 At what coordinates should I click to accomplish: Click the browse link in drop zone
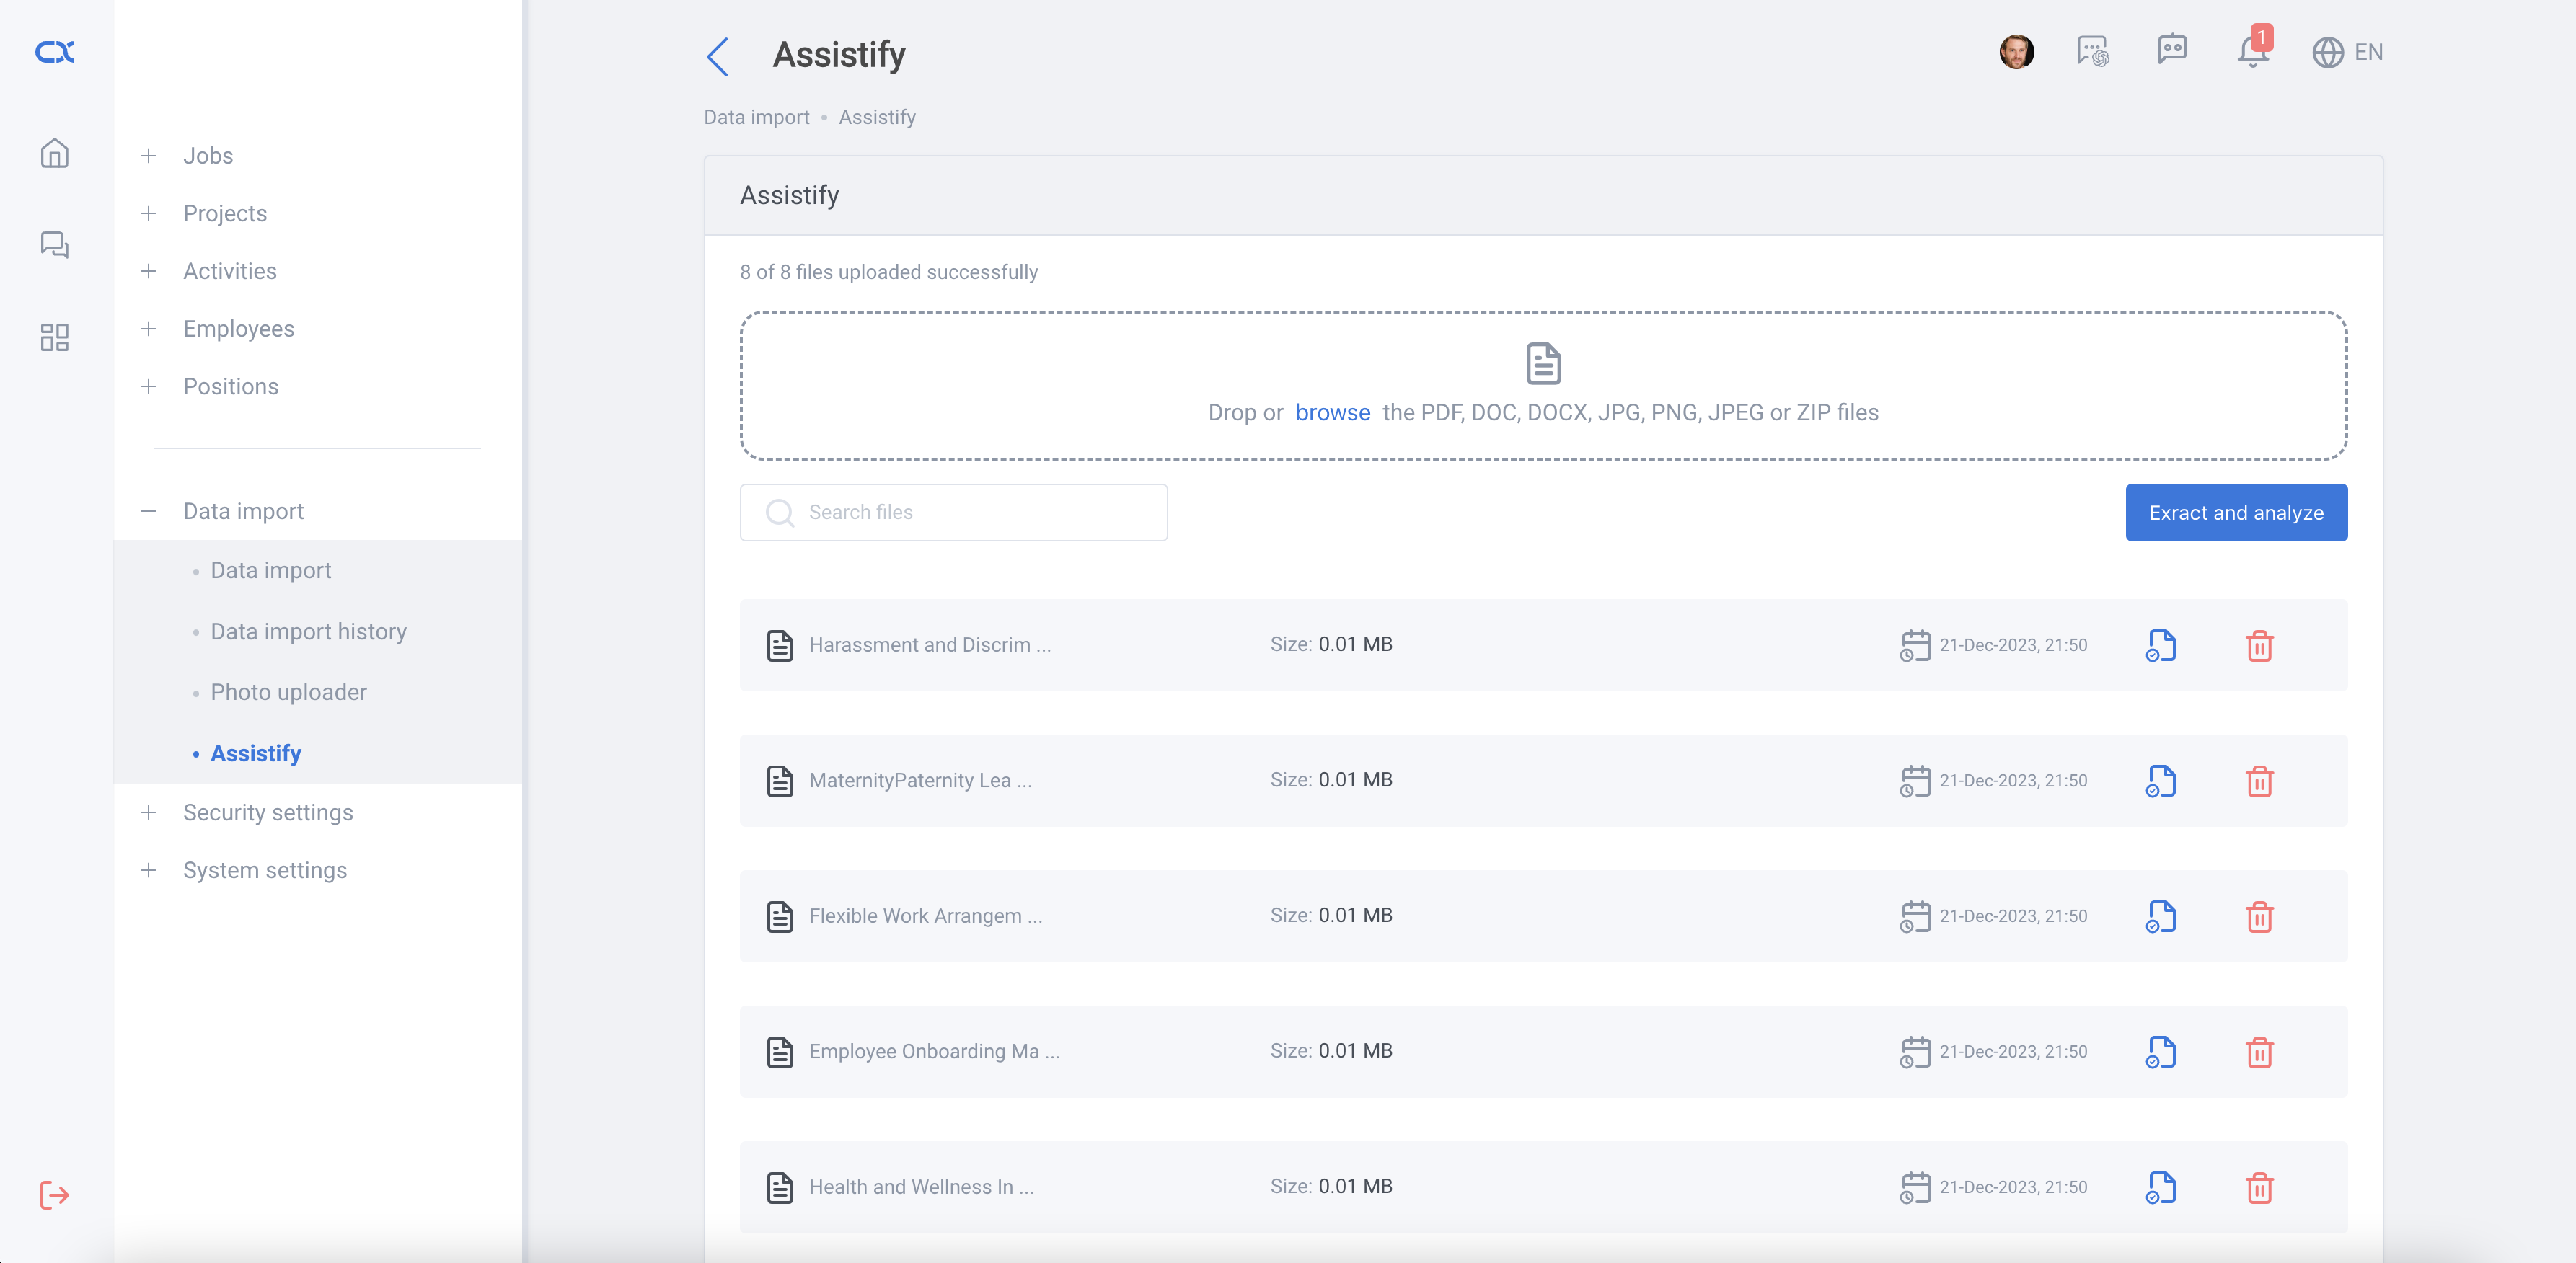pos(1332,412)
